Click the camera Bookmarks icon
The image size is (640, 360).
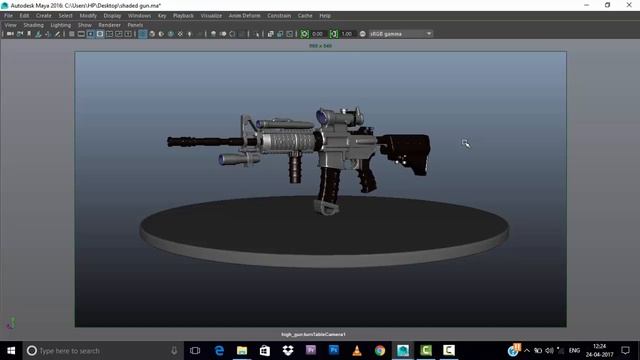[29, 34]
